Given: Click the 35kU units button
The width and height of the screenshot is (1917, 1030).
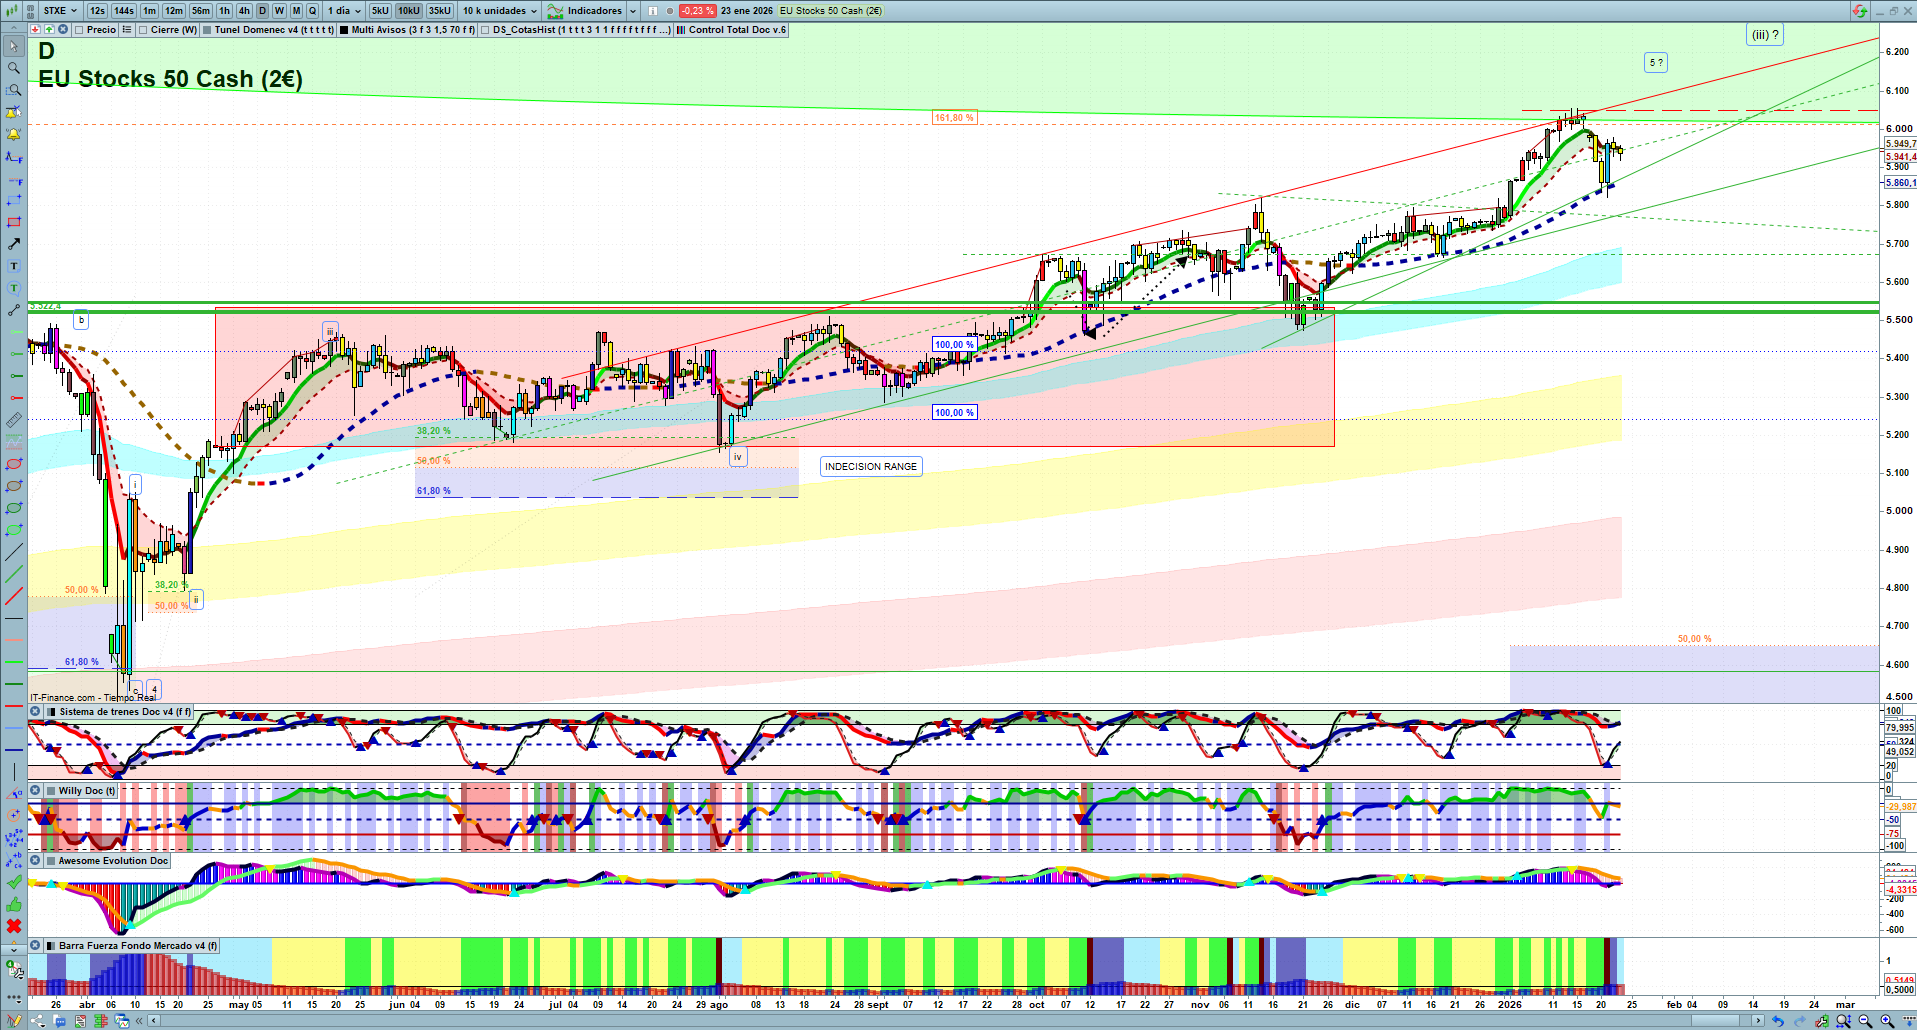Looking at the screenshot, I should tap(440, 11).
